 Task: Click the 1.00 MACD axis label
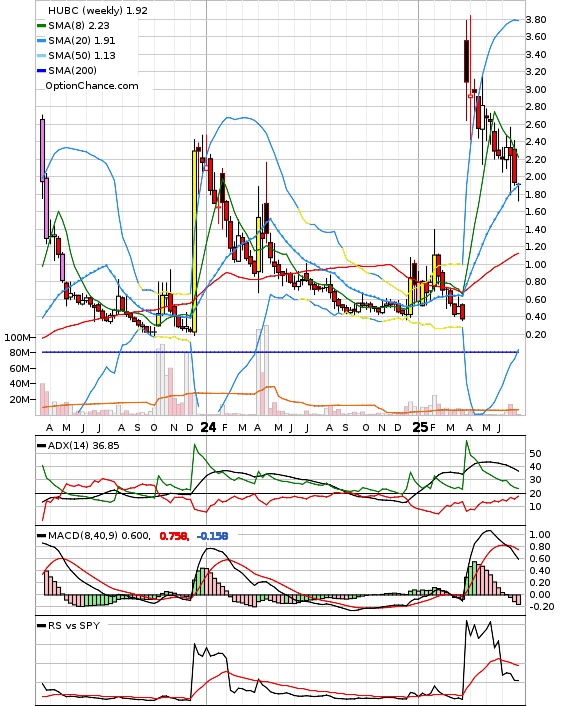[x=540, y=534]
